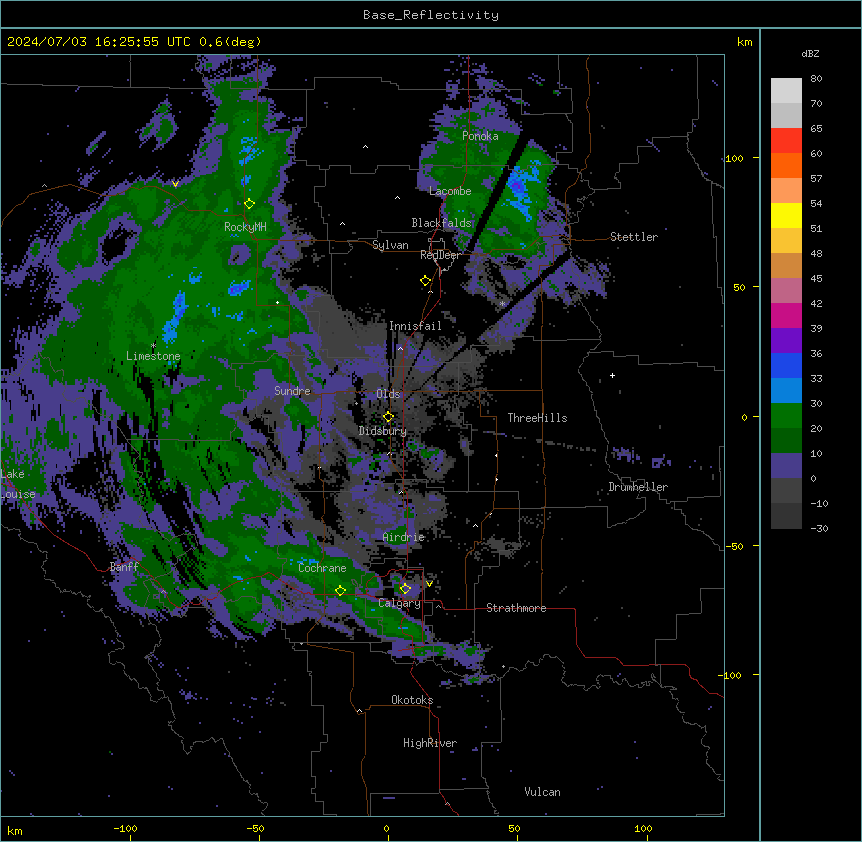Click the Airdrie city label
Screen dimensions: 862x842
point(404,537)
